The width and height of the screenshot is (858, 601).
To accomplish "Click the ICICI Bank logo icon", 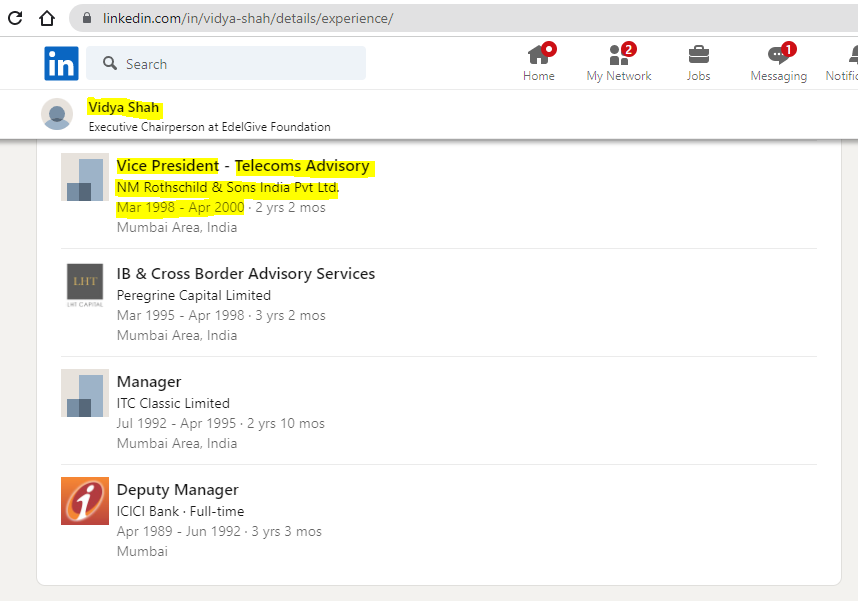I will pyautogui.click(x=85, y=501).
